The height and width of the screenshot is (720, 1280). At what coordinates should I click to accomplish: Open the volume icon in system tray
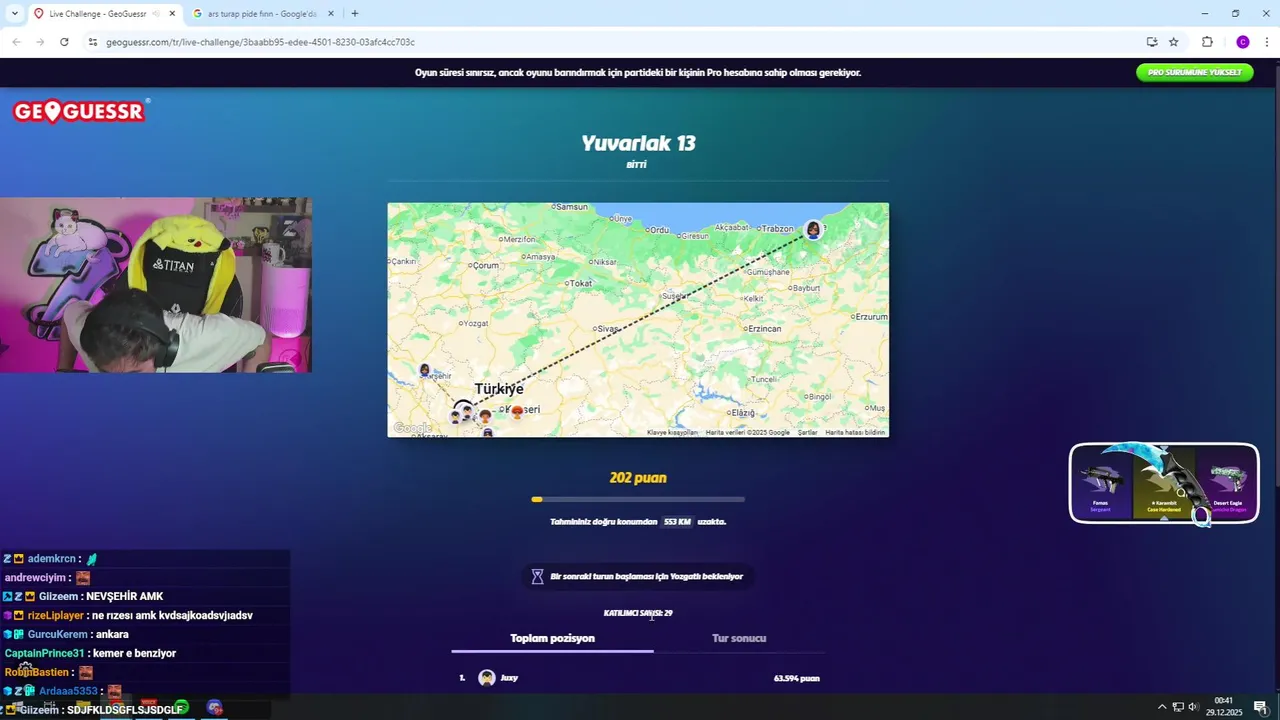coord(1193,707)
